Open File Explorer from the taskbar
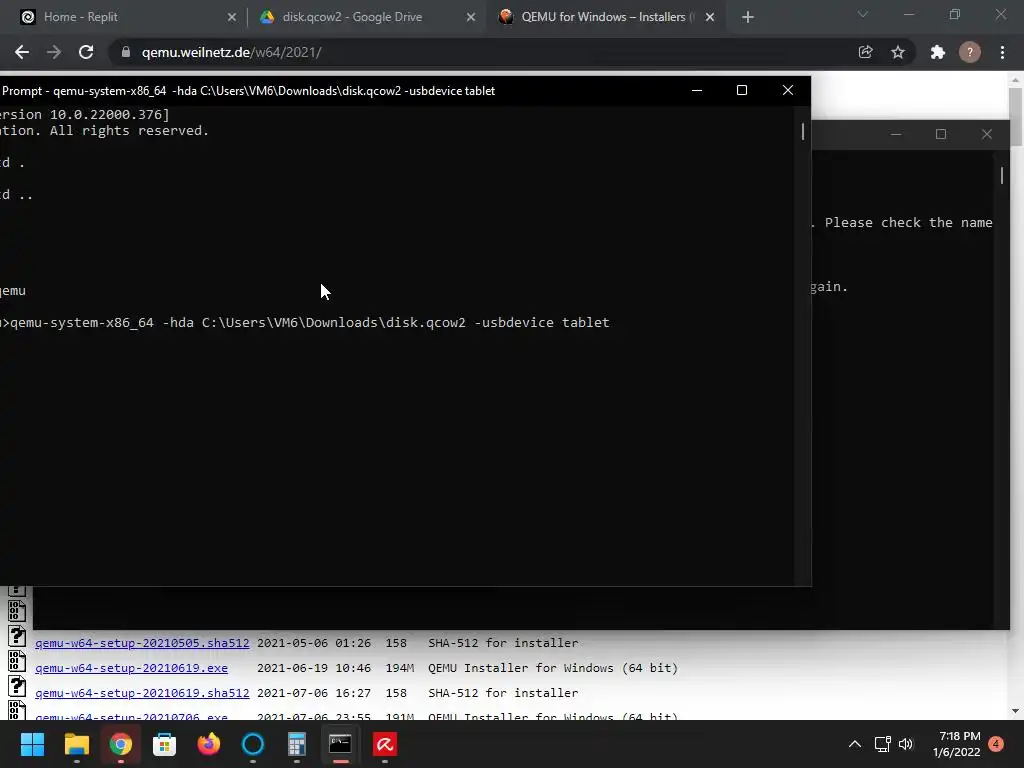 click(76, 744)
